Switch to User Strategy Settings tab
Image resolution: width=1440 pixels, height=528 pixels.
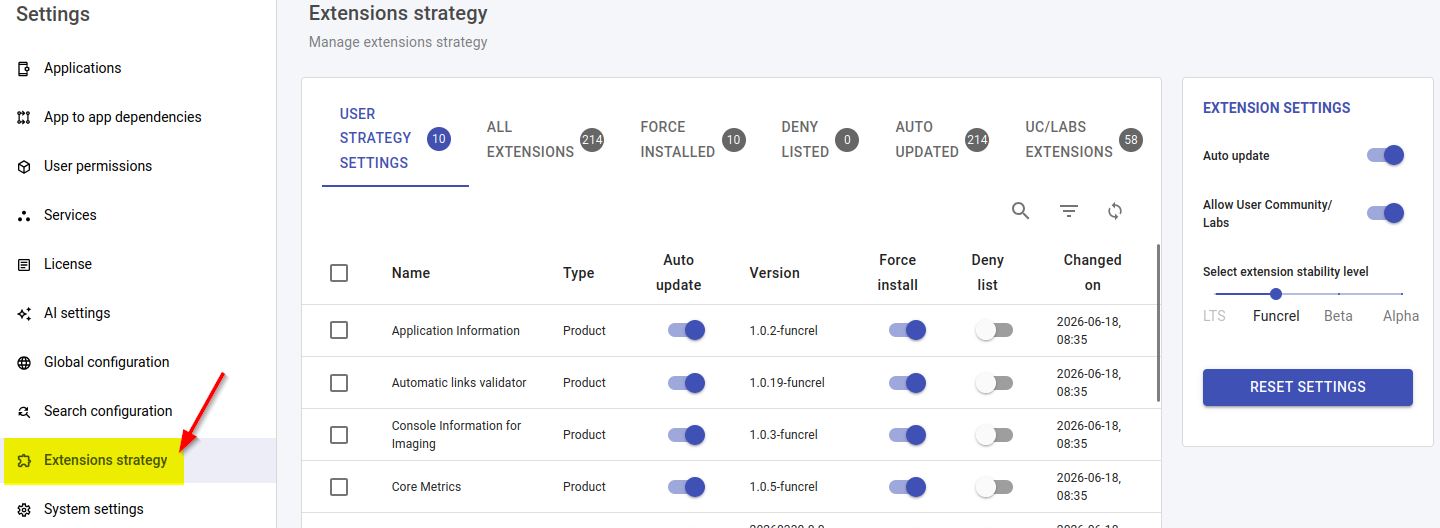coord(395,138)
